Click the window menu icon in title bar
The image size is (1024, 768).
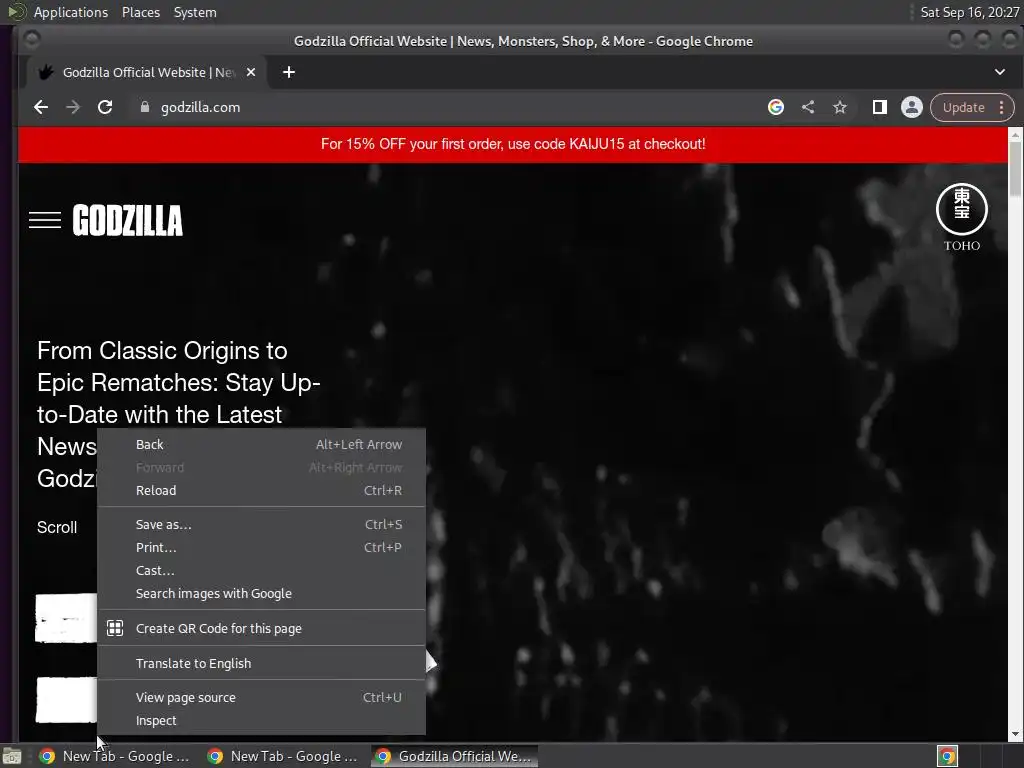tap(31, 40)
